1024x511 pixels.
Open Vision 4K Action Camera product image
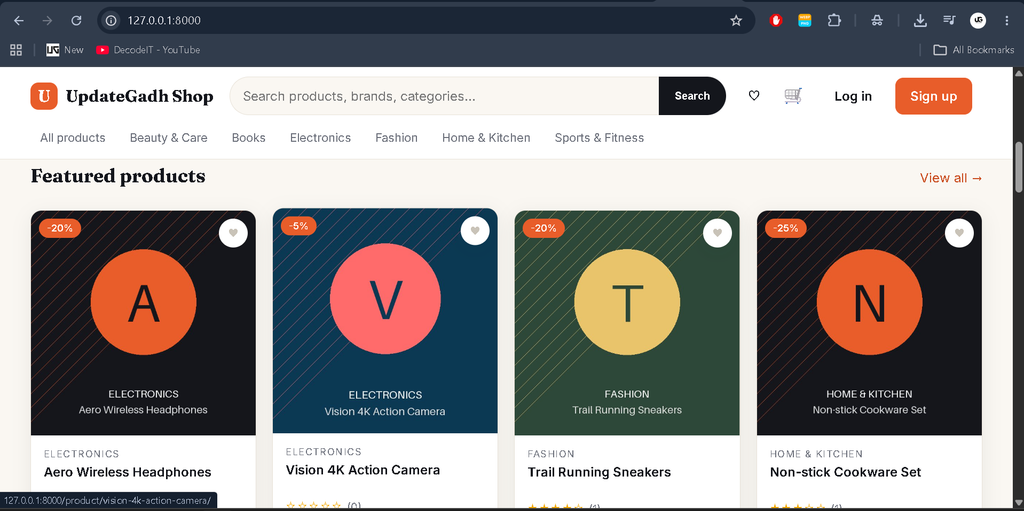[385, 321]
